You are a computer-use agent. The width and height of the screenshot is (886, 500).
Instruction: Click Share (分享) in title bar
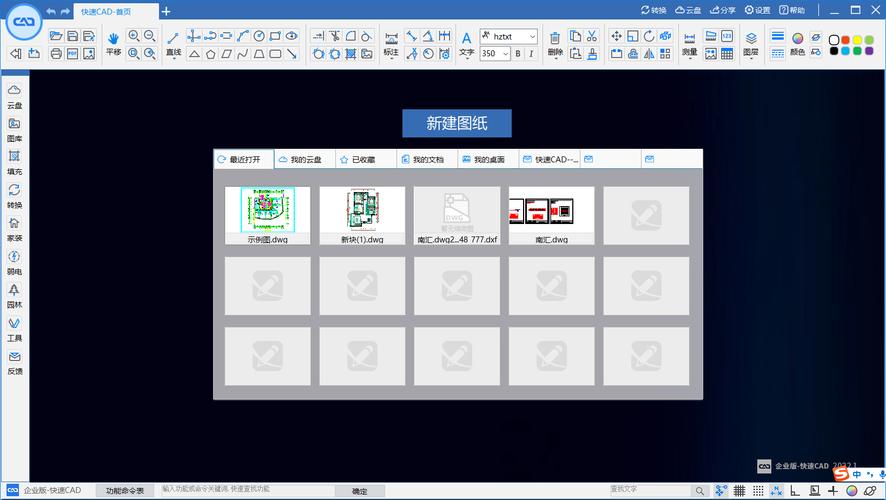coord(723,10)
